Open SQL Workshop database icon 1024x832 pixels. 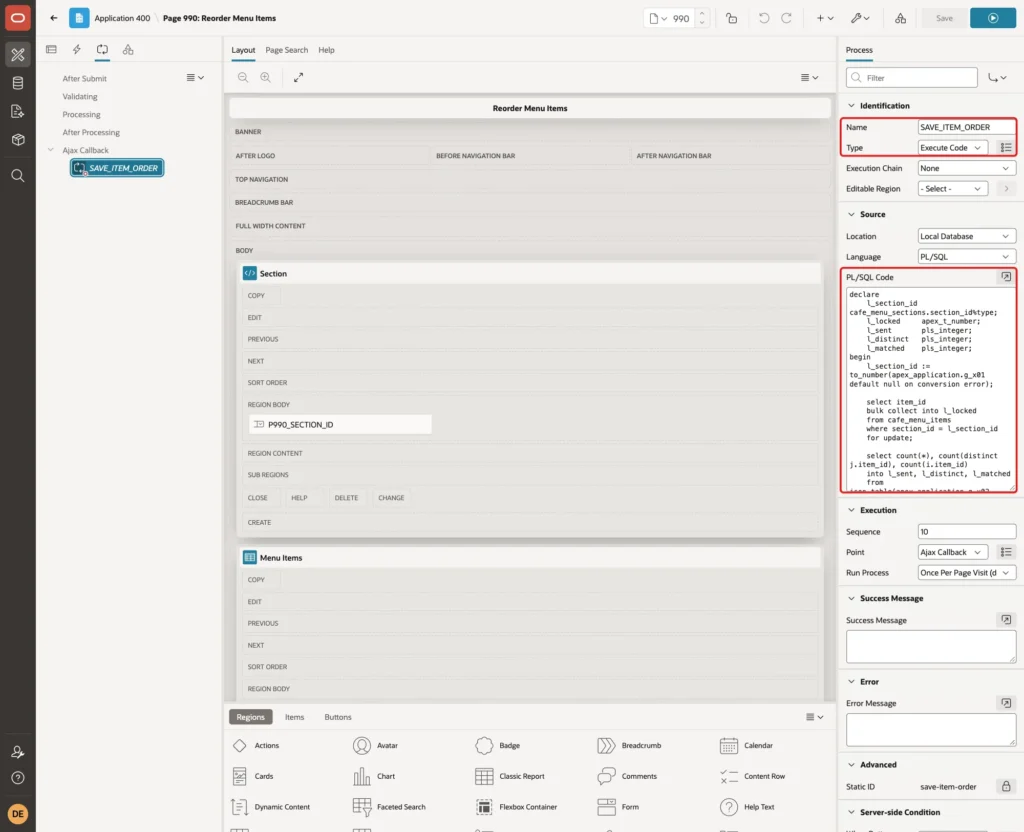[18, 83]
